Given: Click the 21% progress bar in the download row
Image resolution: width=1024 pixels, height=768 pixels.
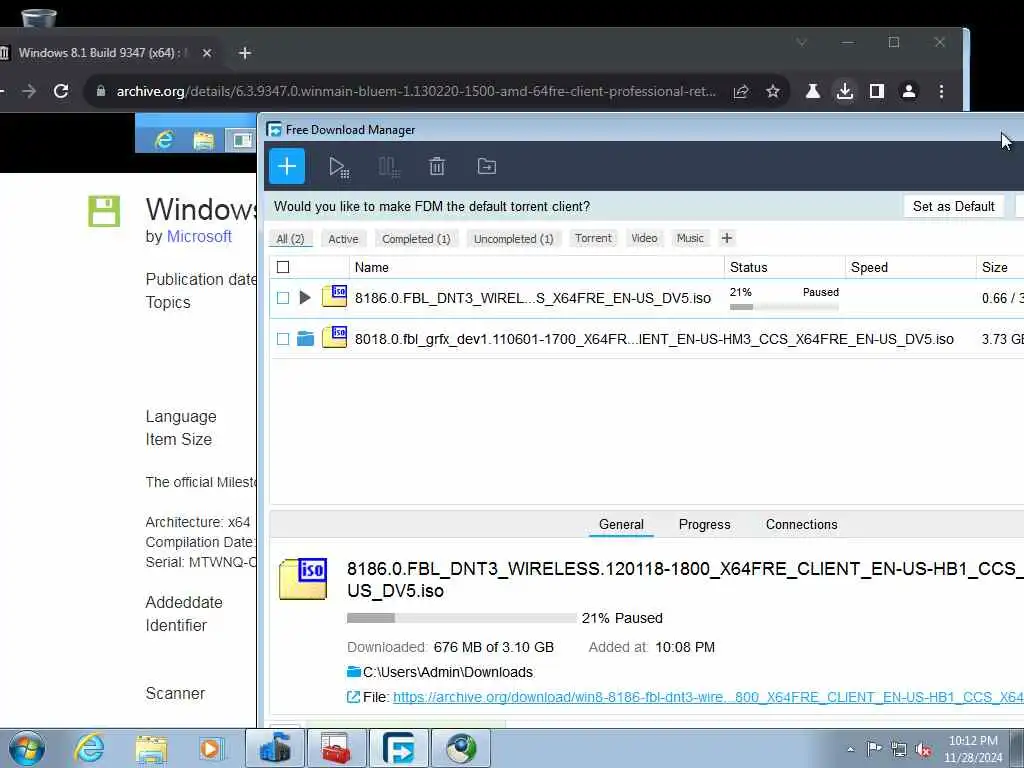Looking at the screenshot, I should click(x=784, y=306).
